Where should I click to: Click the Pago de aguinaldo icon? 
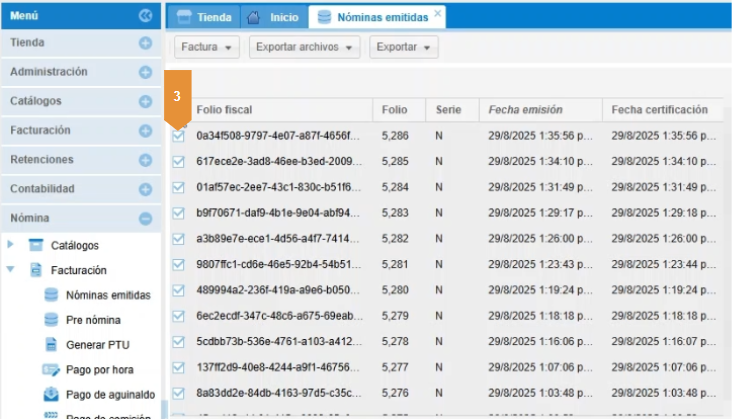point(52,394)
